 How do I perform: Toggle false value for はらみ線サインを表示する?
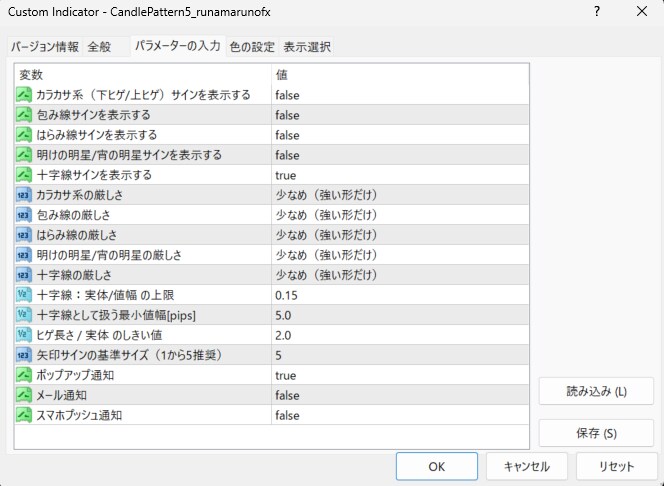400,135
